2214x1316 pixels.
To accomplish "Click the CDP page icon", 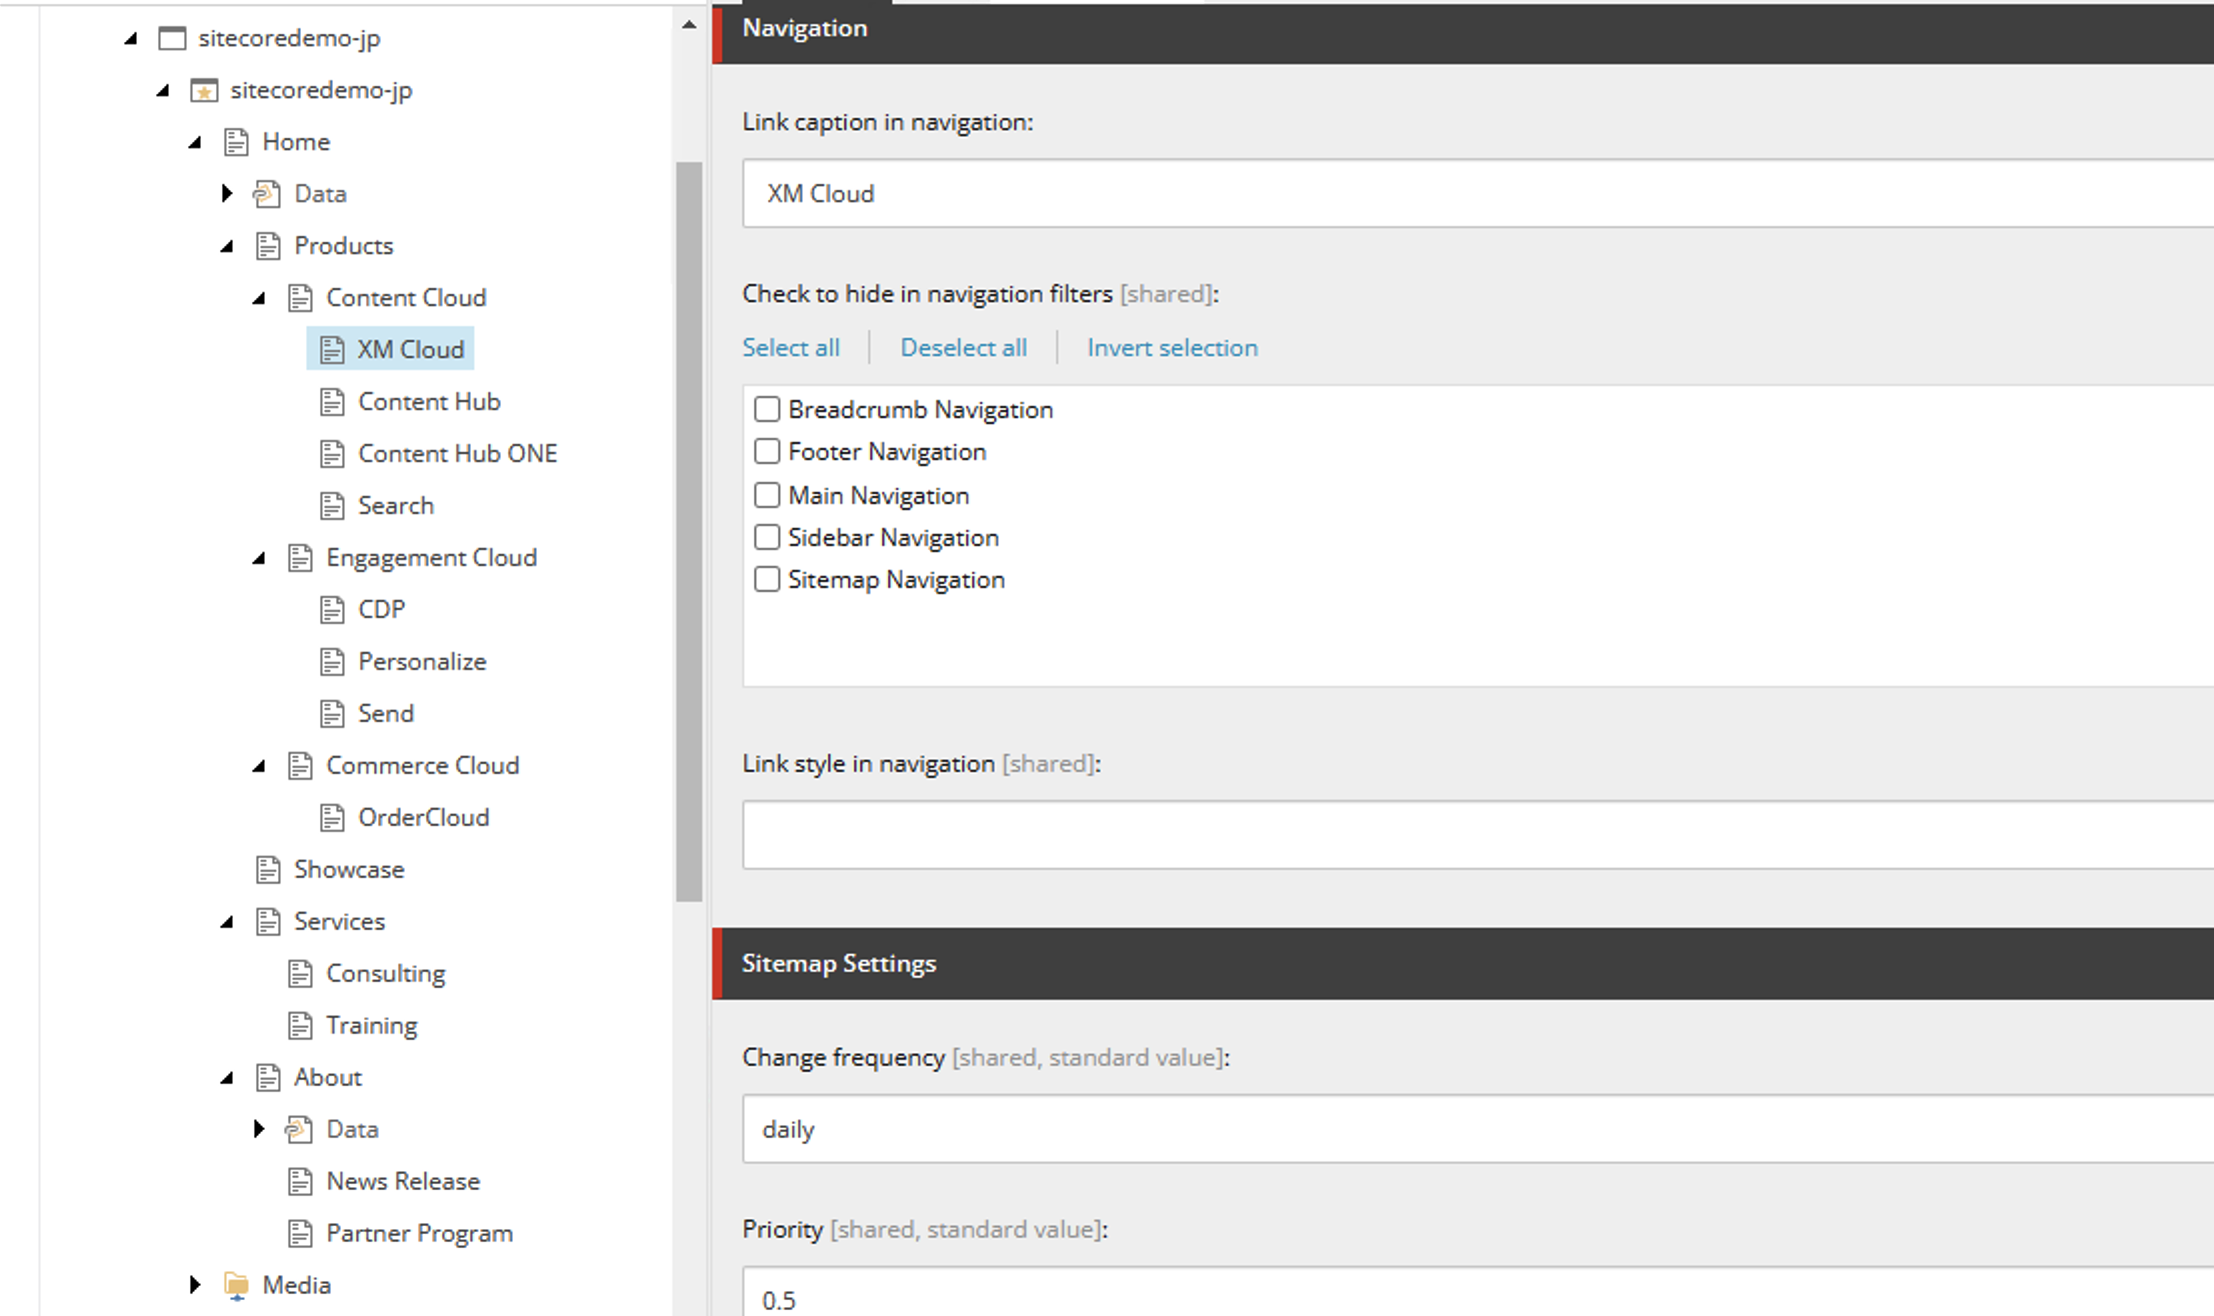I will point(332,610).
